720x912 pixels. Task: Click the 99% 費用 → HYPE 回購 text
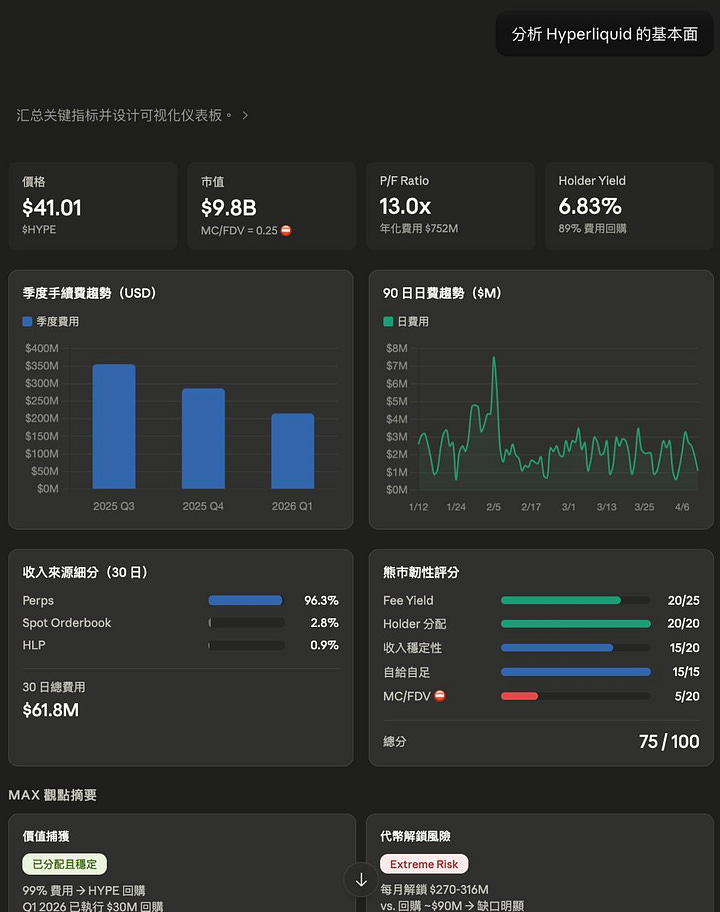click(84, 890)
